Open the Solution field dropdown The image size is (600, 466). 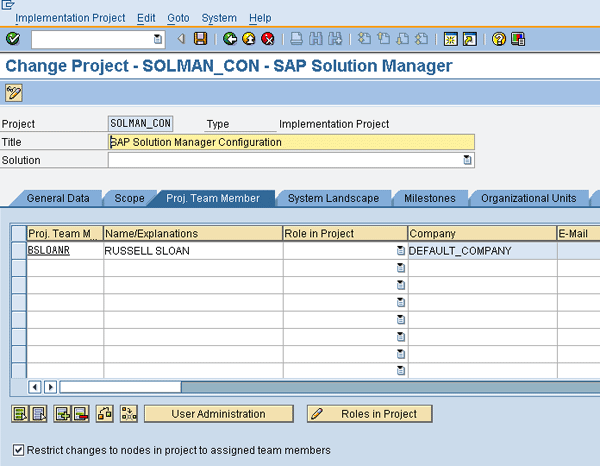pyautogui.click(x=467, y=160)
